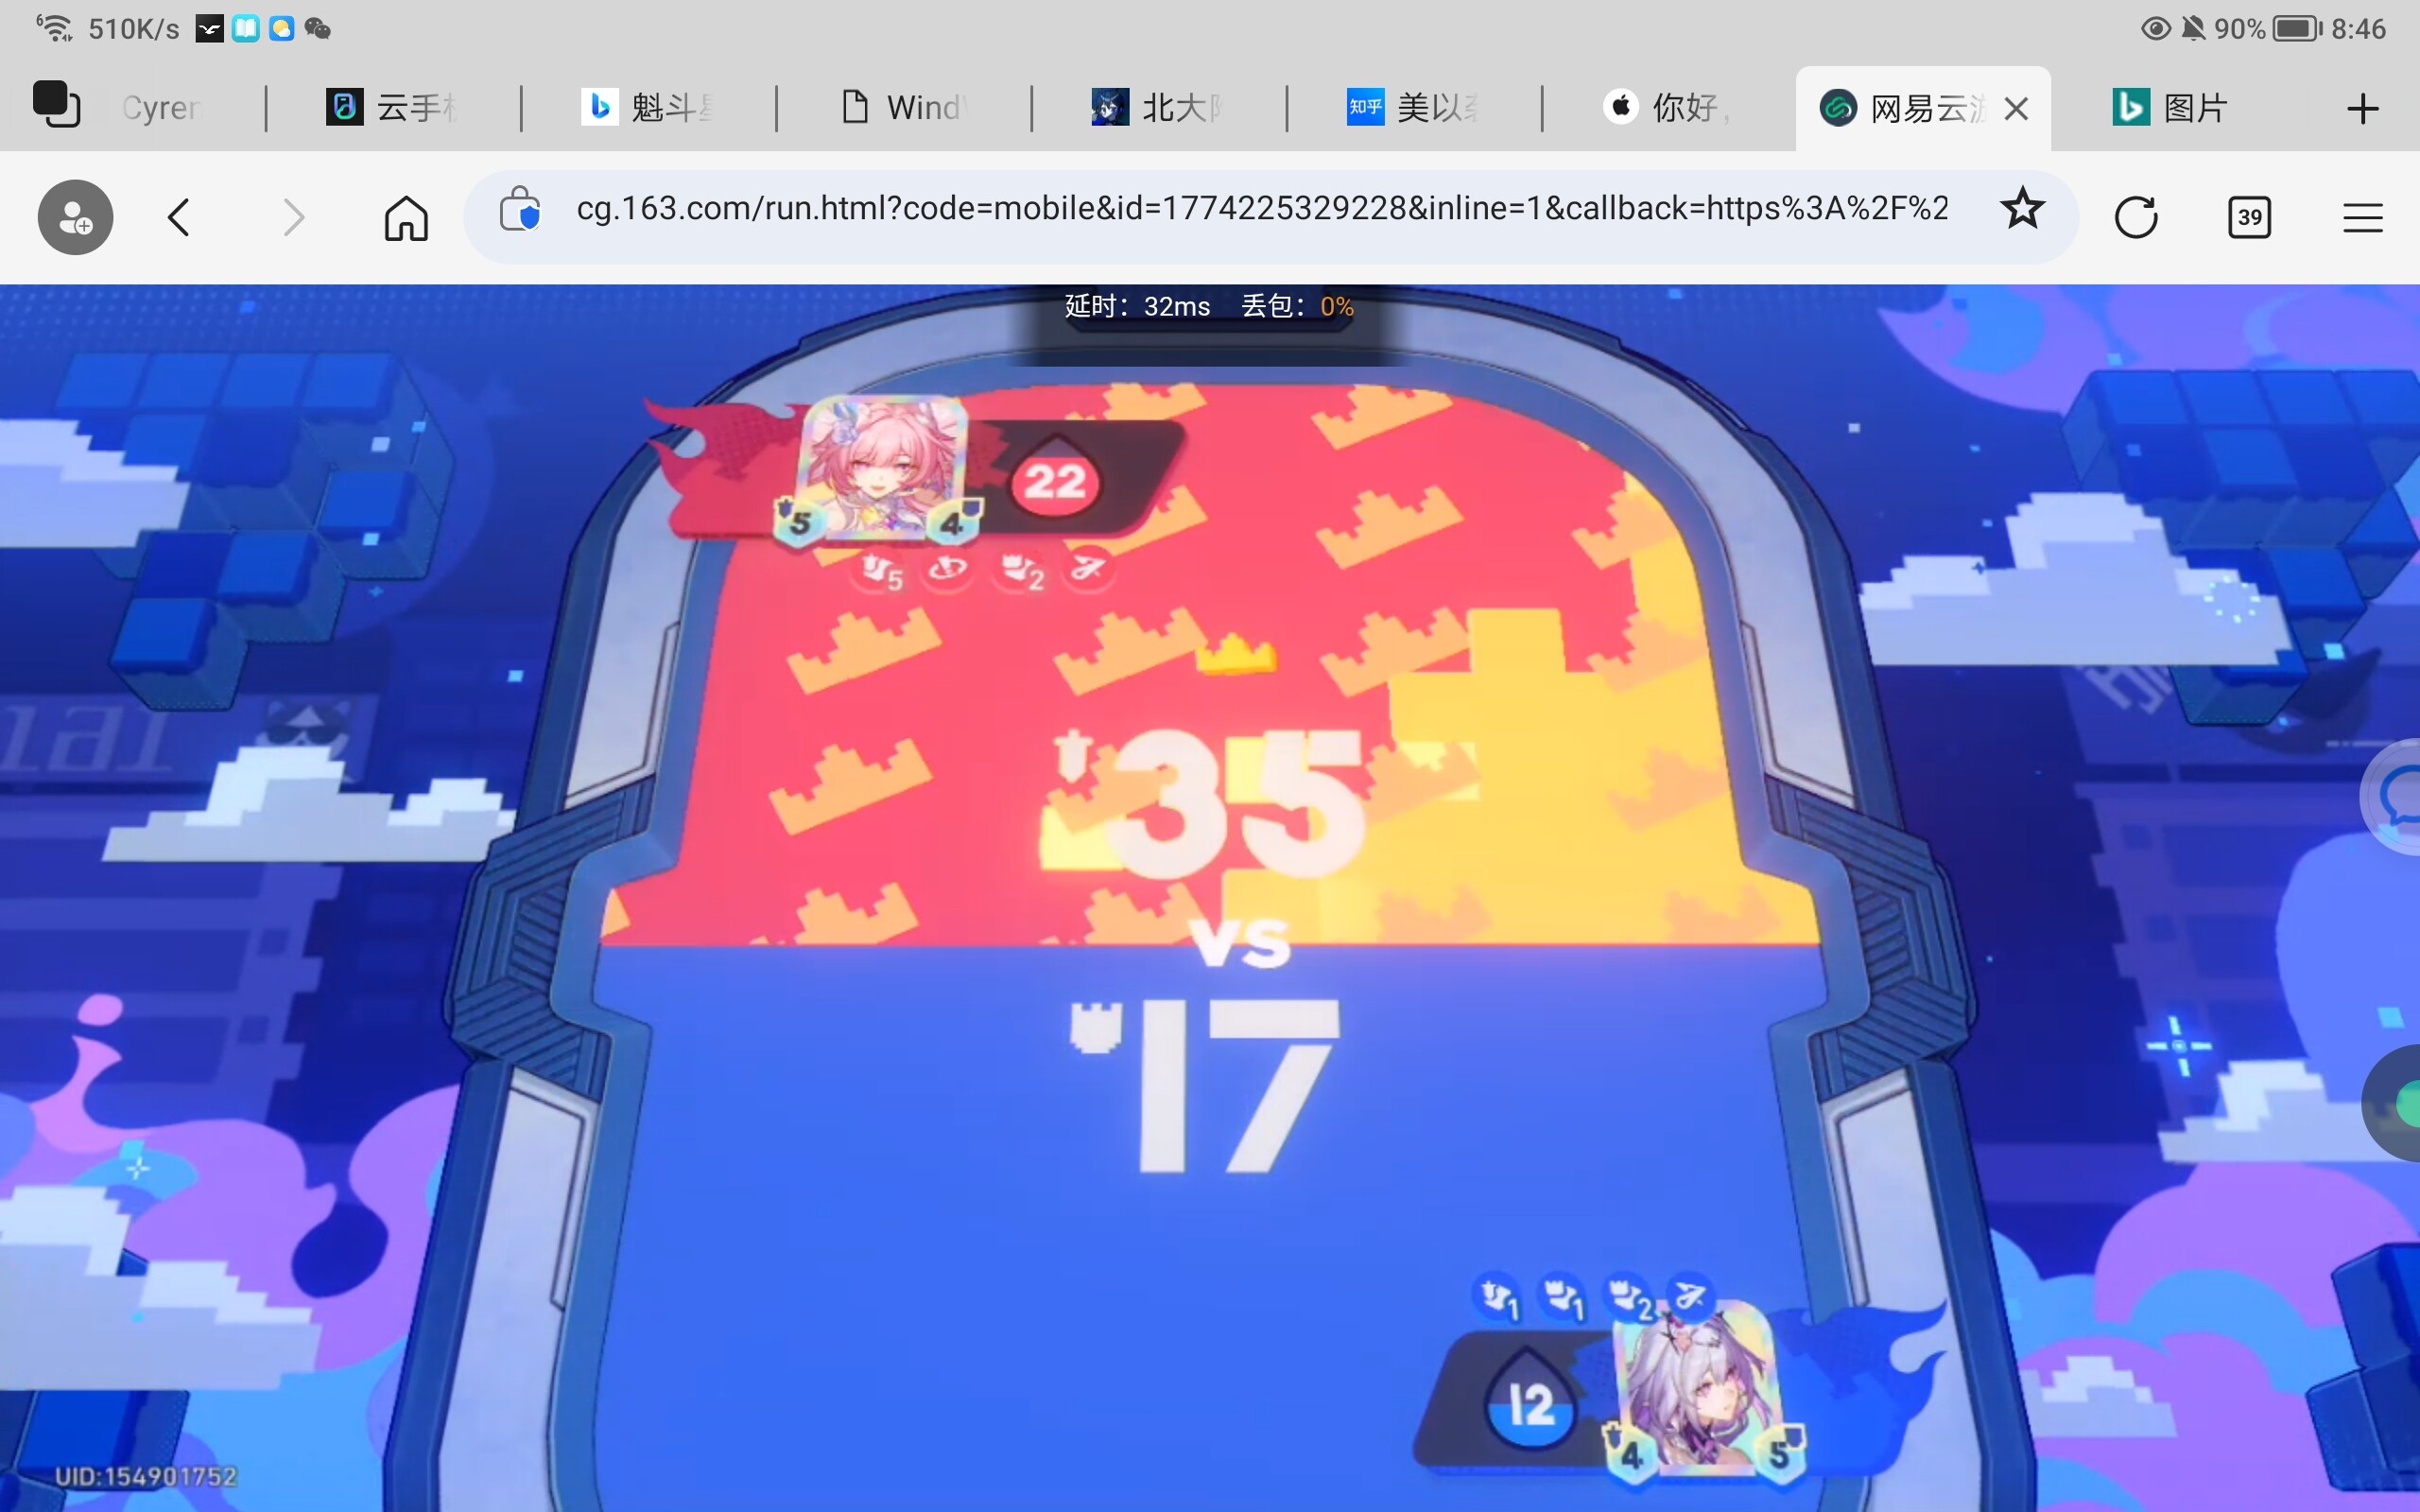Click the site security shield icon

[520, 210]
